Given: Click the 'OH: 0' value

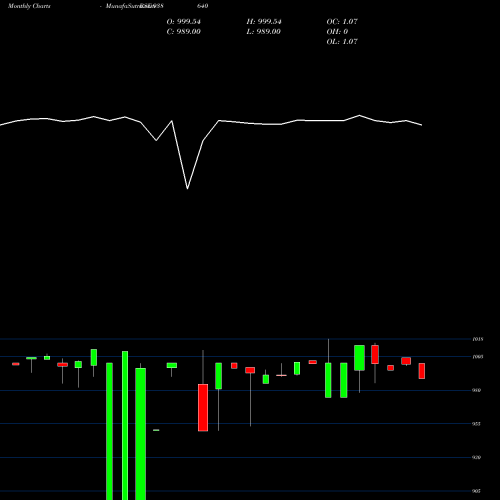Looking at the screenshot, I should pyautogui.click(x=337, y=32).
